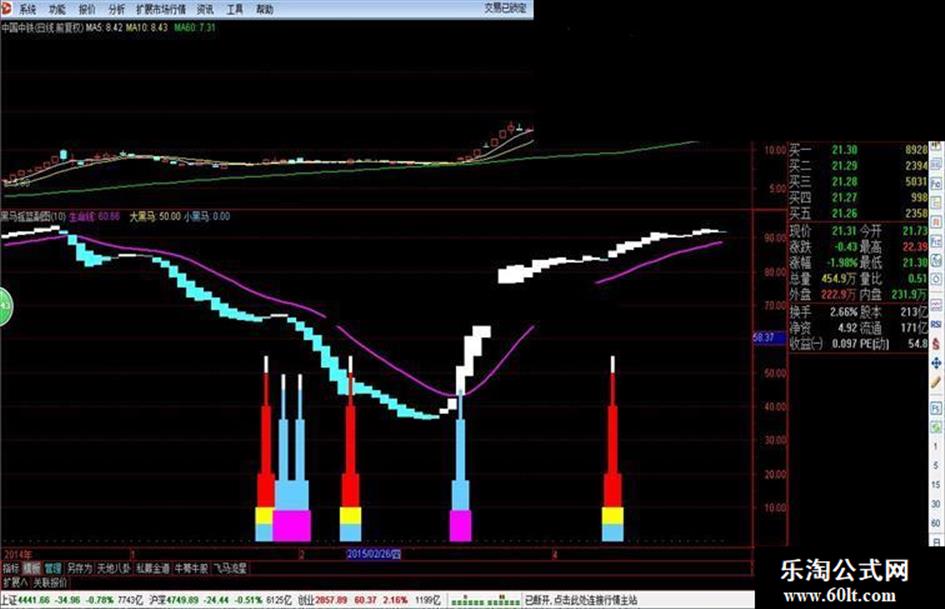Screen dimensions: 945x609
Task: Expand the 扩展∧ panel
Action: (16, 582)
